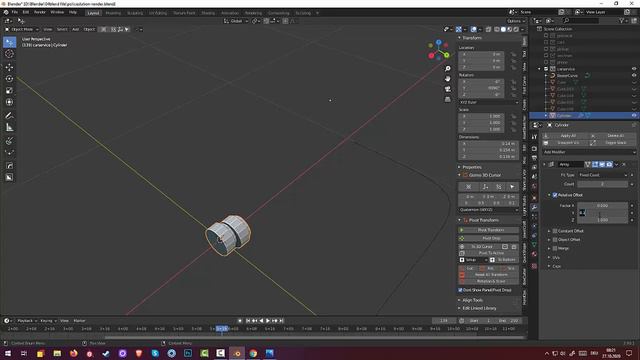Open the Output properties tab icon
Image resolution: width=640 pixels, height=360 pixels.
click(534, 158)
